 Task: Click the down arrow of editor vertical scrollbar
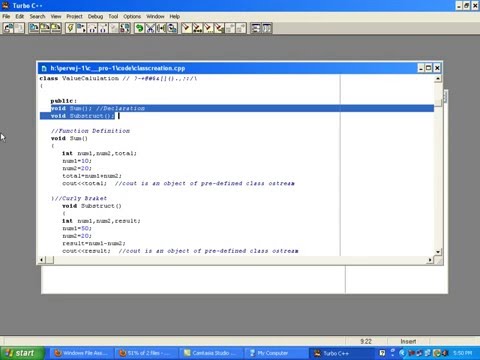438,252
